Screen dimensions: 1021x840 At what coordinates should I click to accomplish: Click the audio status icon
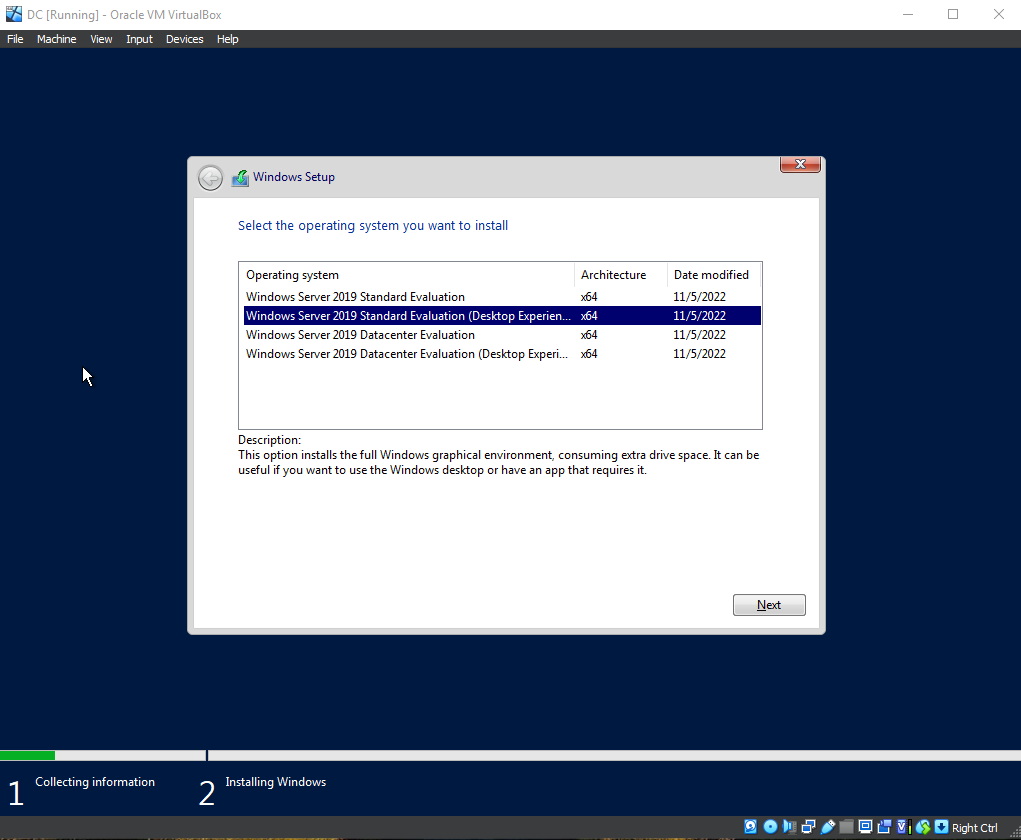click(789, 826)
